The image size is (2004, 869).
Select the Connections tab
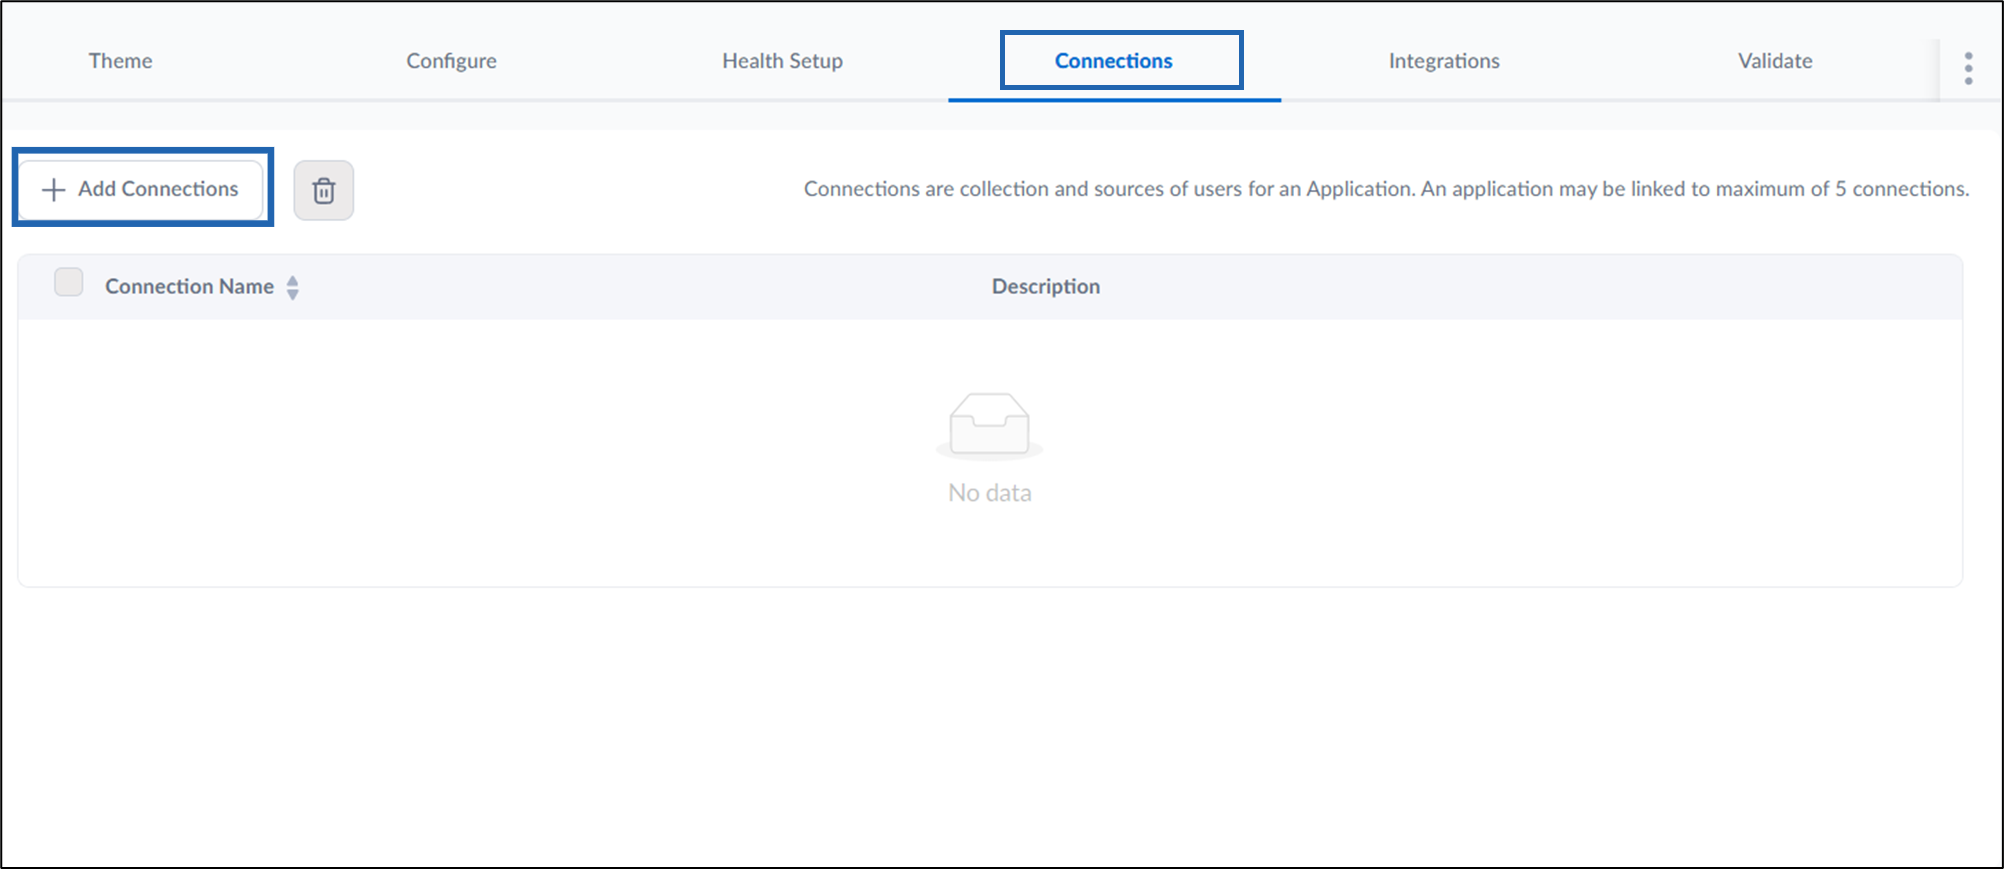1114,61
